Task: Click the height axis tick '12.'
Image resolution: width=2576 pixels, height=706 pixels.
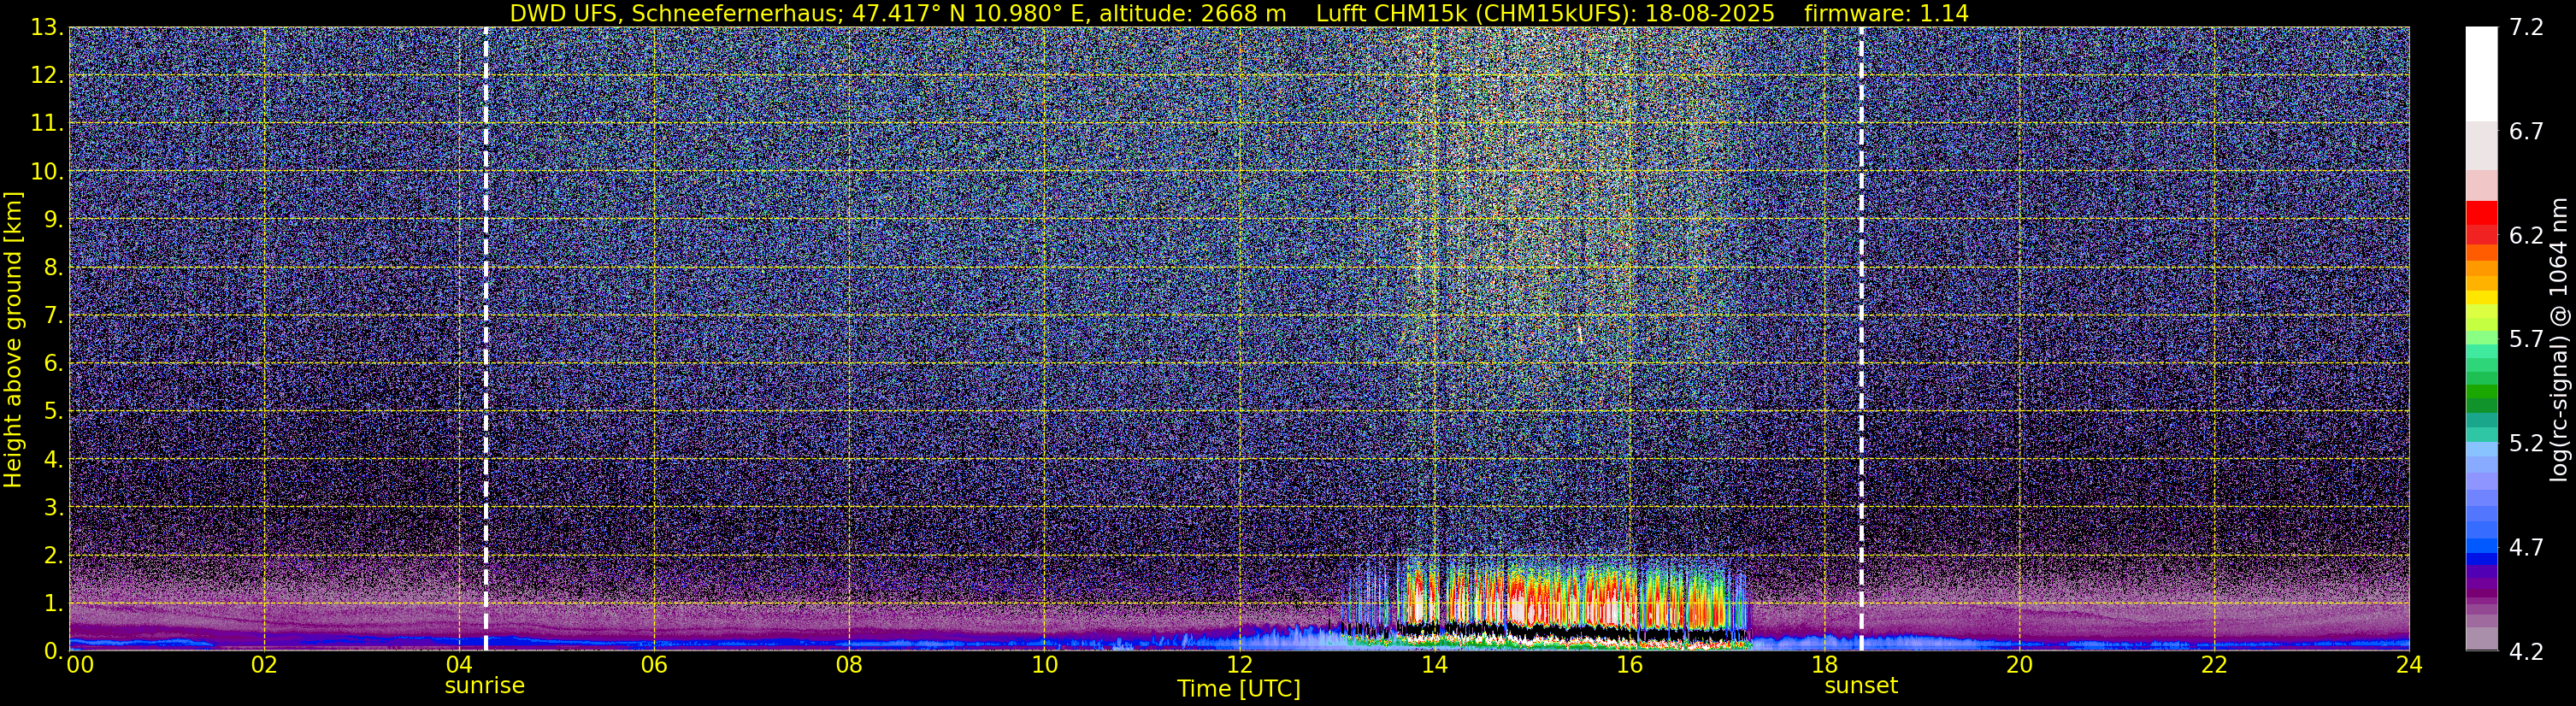Action: tap(46, 76)
